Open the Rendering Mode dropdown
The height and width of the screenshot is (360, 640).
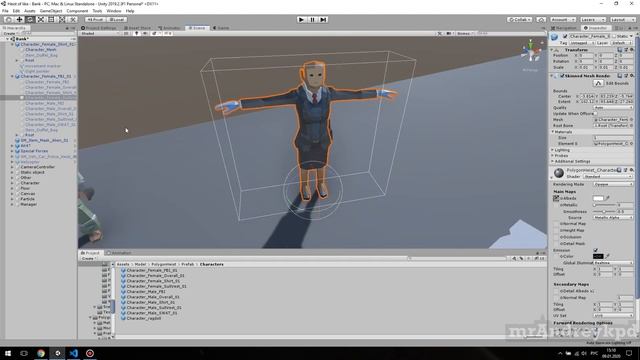point(613,184)
